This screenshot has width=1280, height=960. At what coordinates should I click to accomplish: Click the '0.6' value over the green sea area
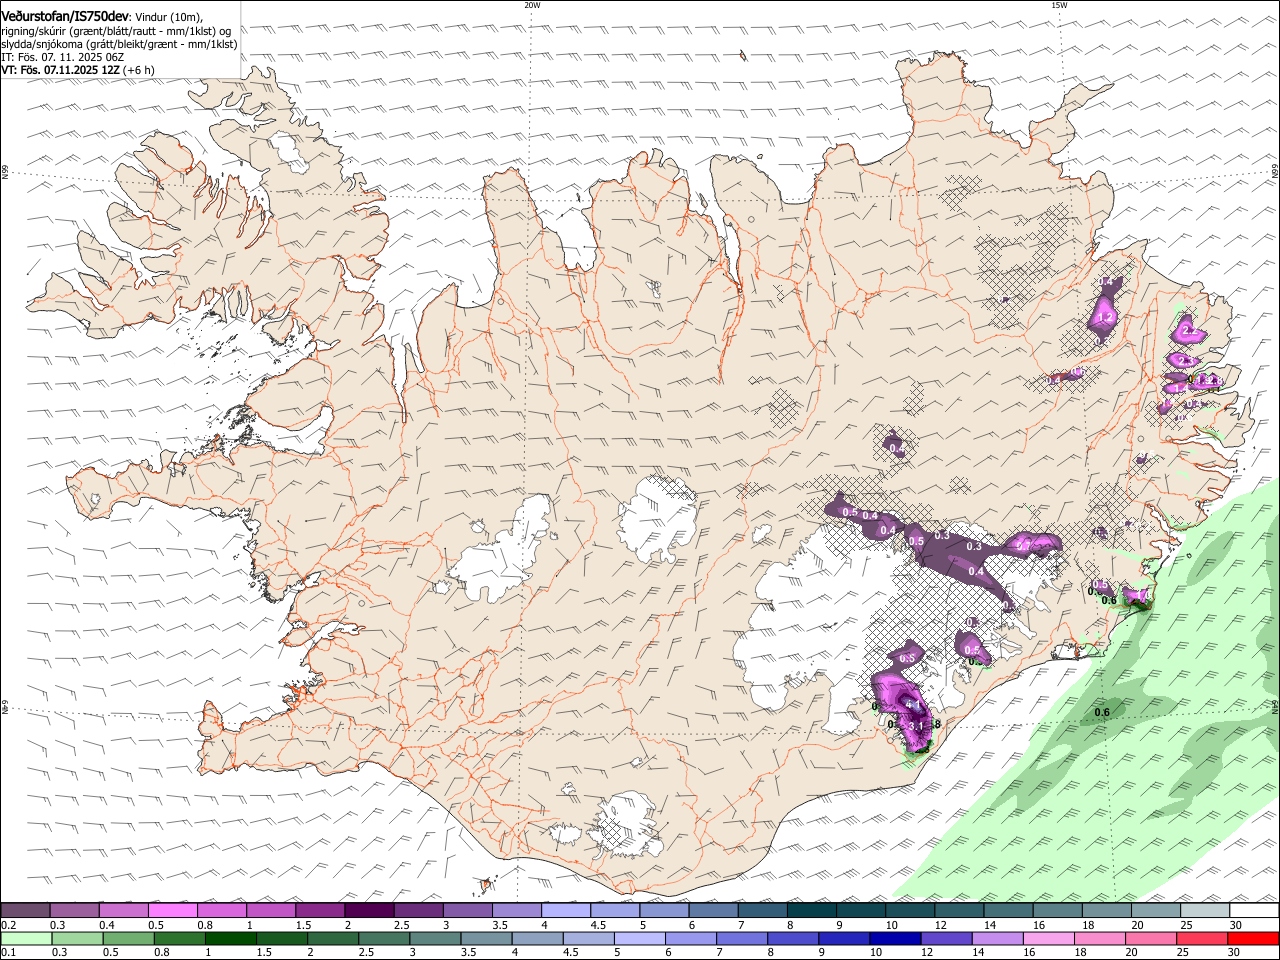(x=1102, y=712)
